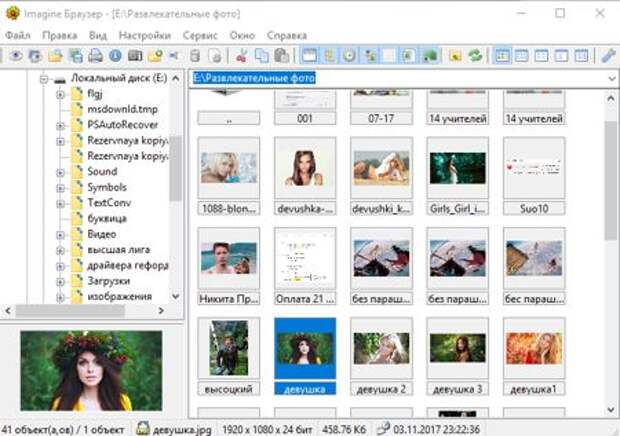Toggle the window panel button after paste
The height and width of the screenshot is (436, 620).
(x=309, y=56)
